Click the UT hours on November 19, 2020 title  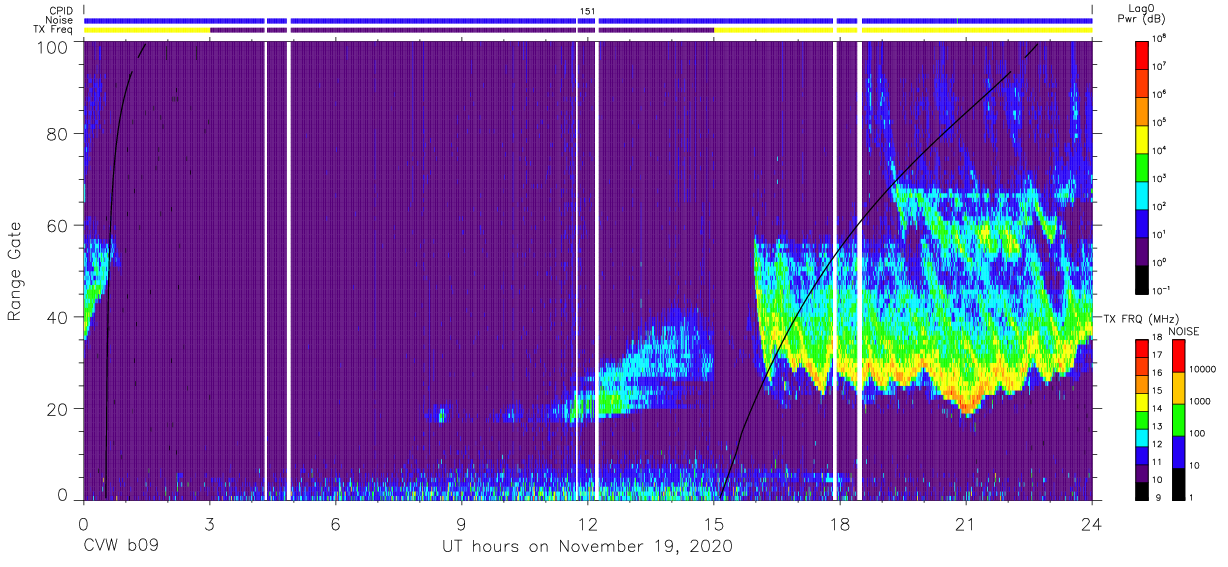click(587, 547)
